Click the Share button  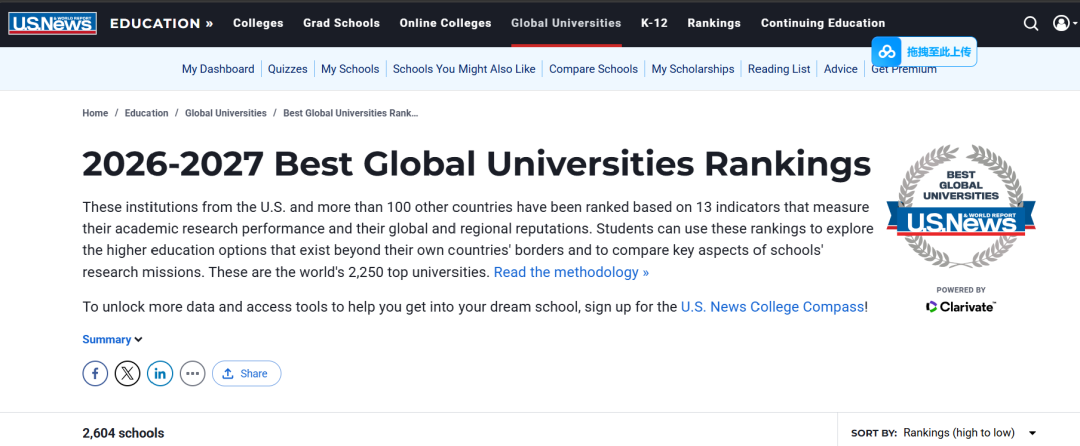tap(247, 374)
